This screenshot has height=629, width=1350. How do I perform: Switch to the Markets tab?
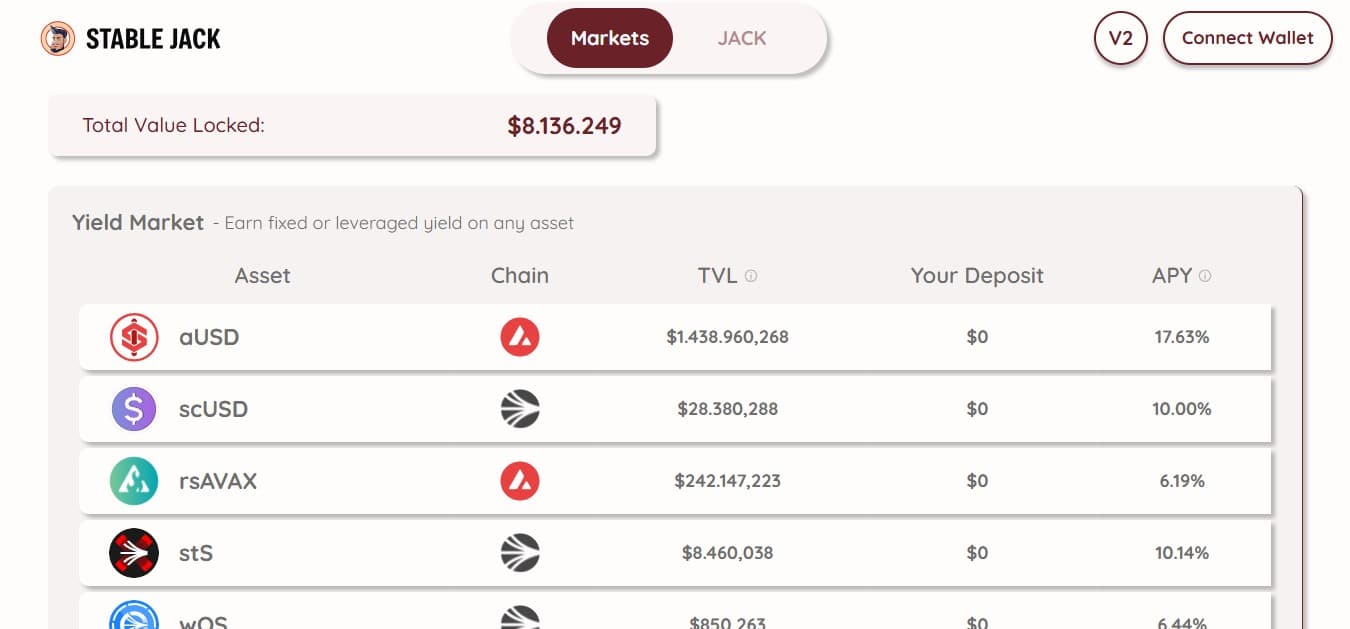tap(610, 39)
